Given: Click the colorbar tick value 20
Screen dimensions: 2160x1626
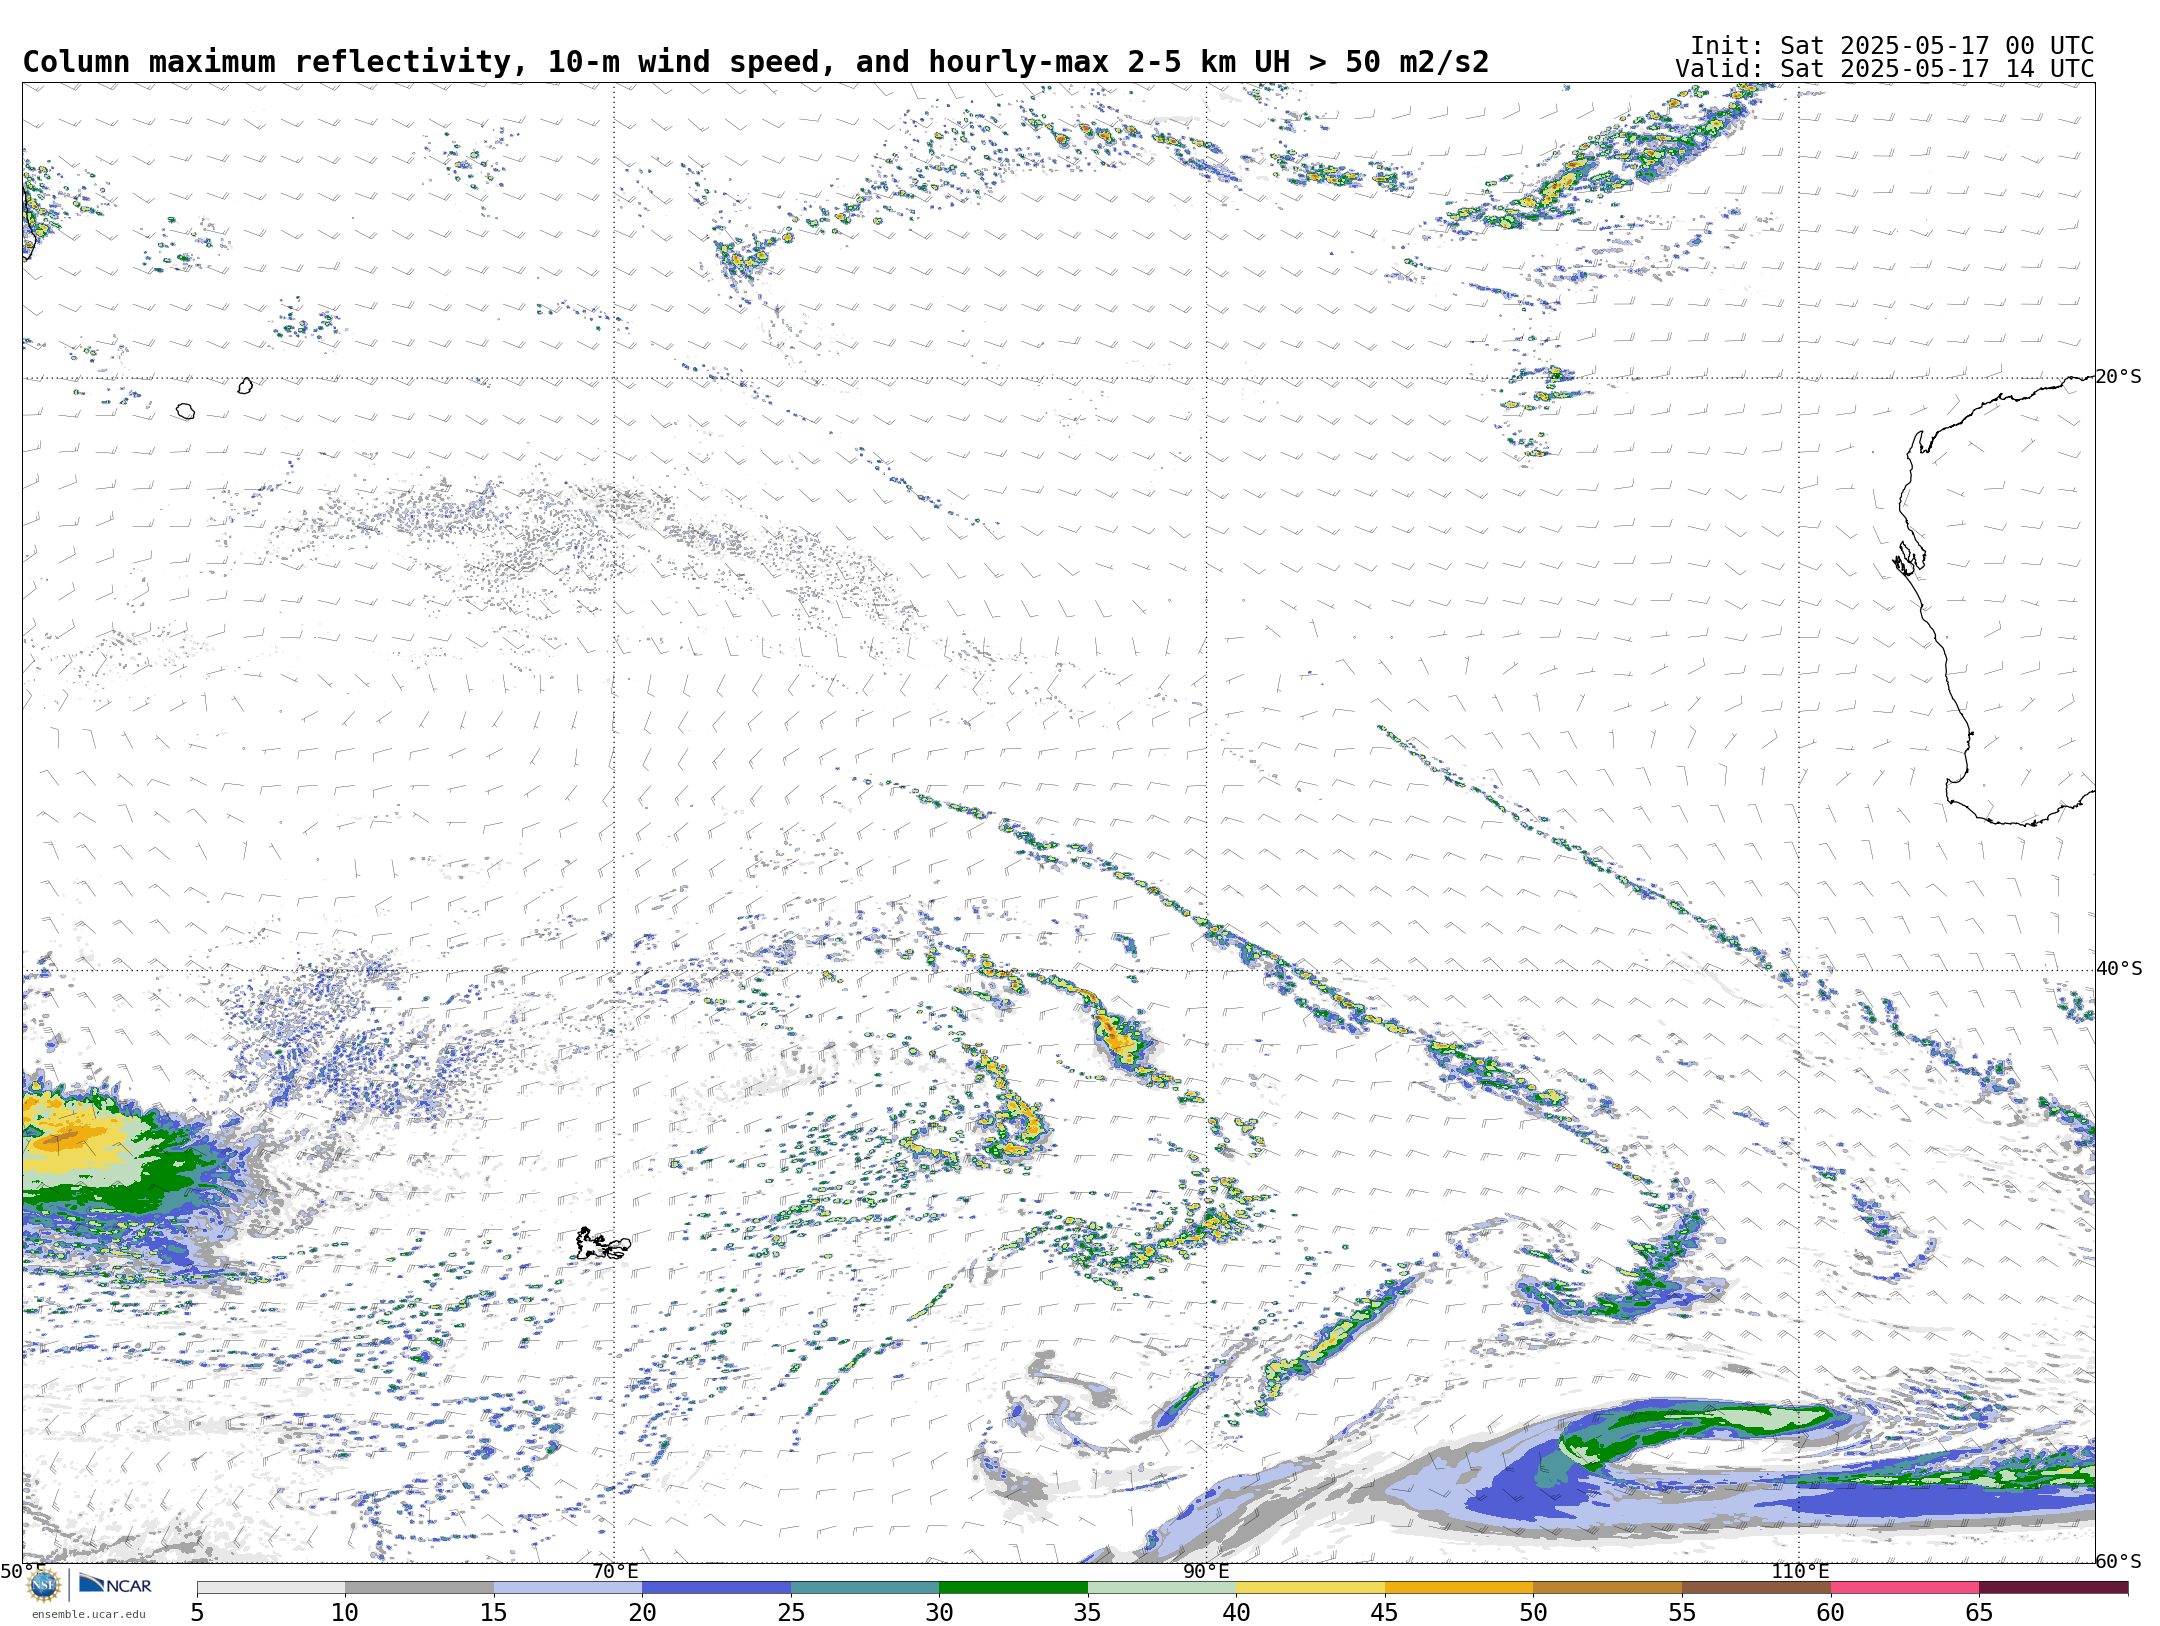Looking at the screenshot, I should pos(642,1612).
